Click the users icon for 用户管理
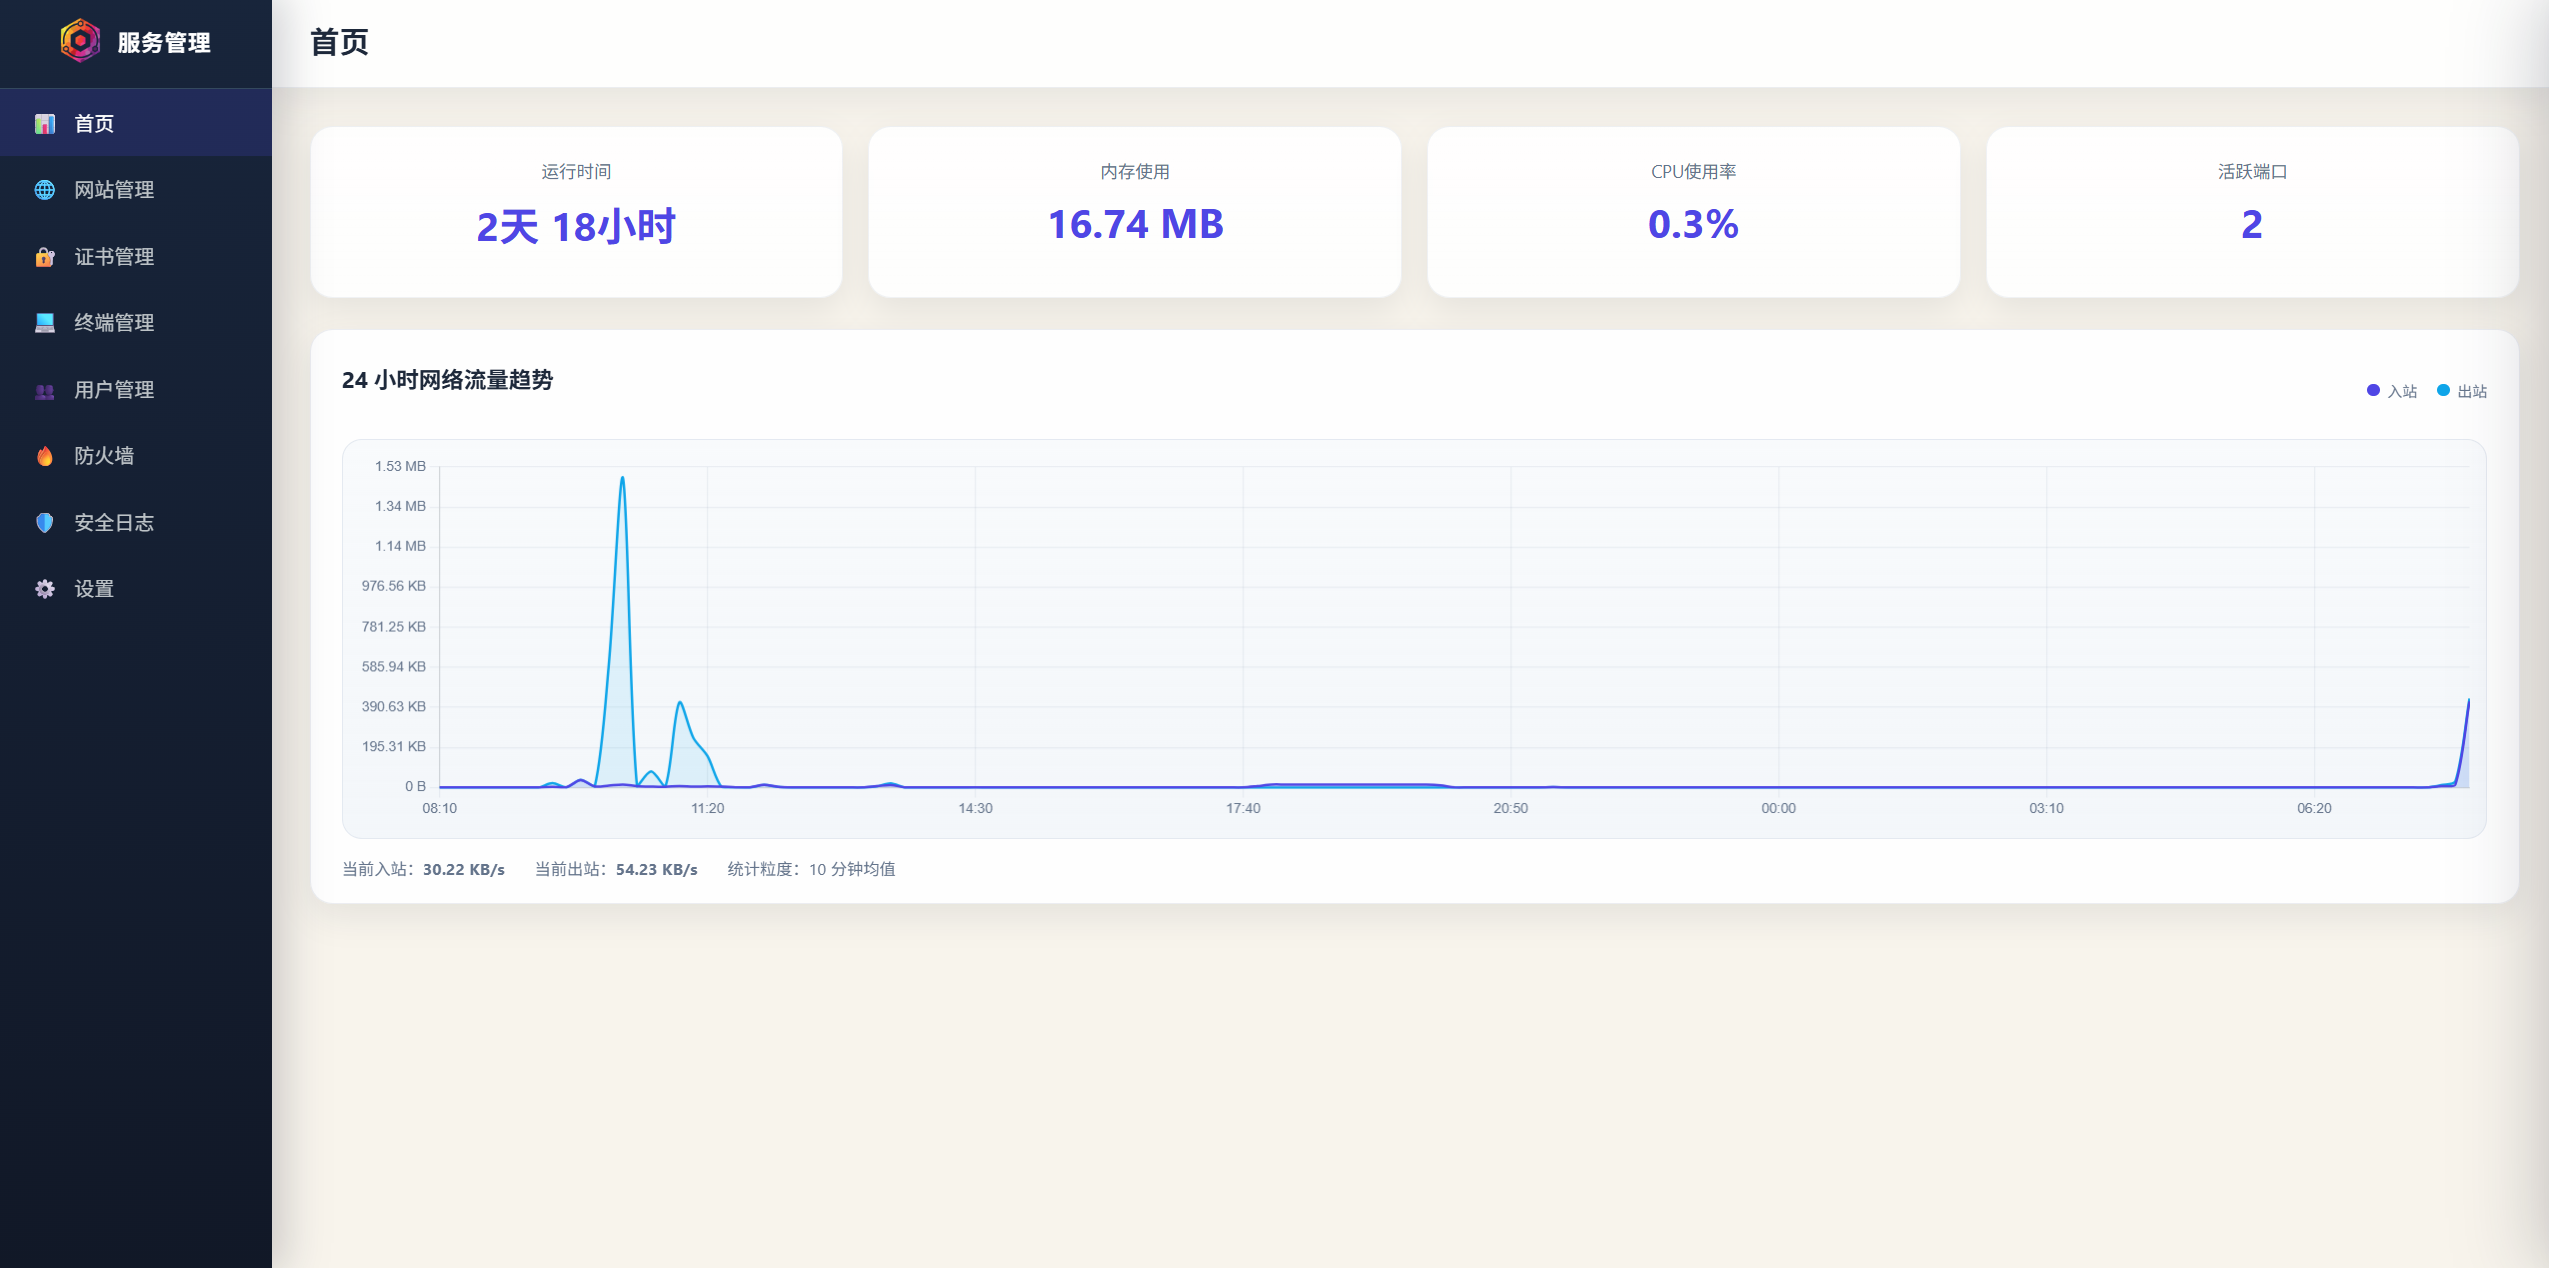The image size is (2549, 1268). pyautogui.click(x=45, y=390)
